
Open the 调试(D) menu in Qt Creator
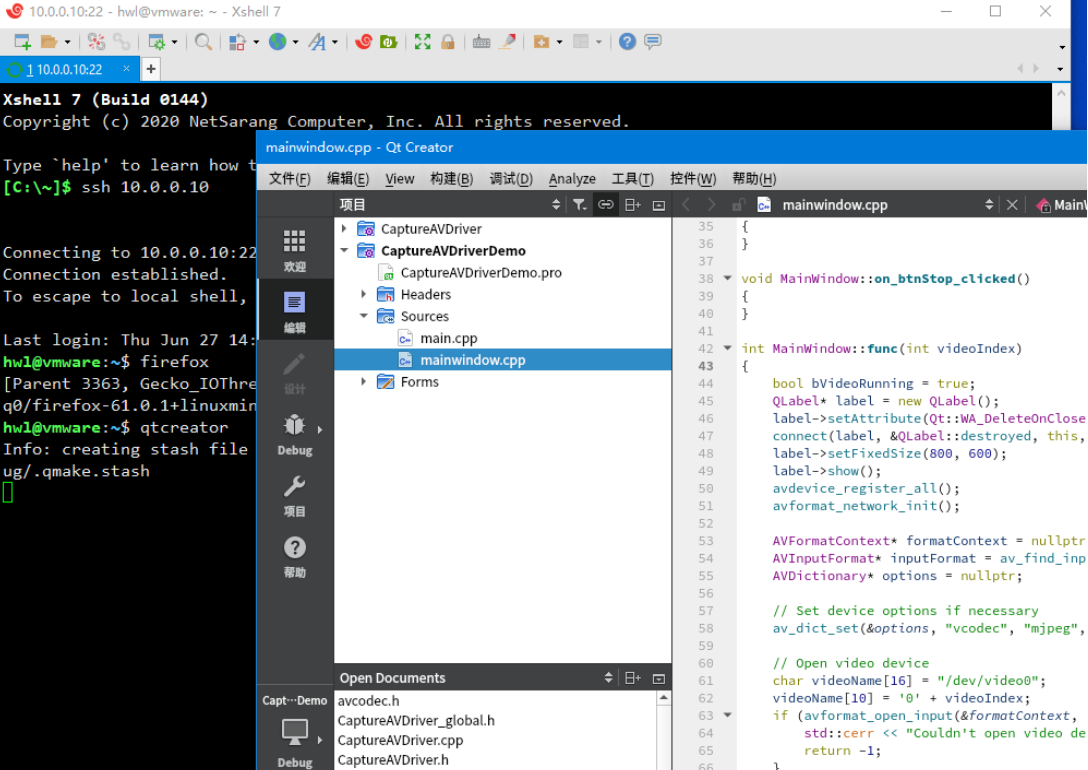point(511,179)
